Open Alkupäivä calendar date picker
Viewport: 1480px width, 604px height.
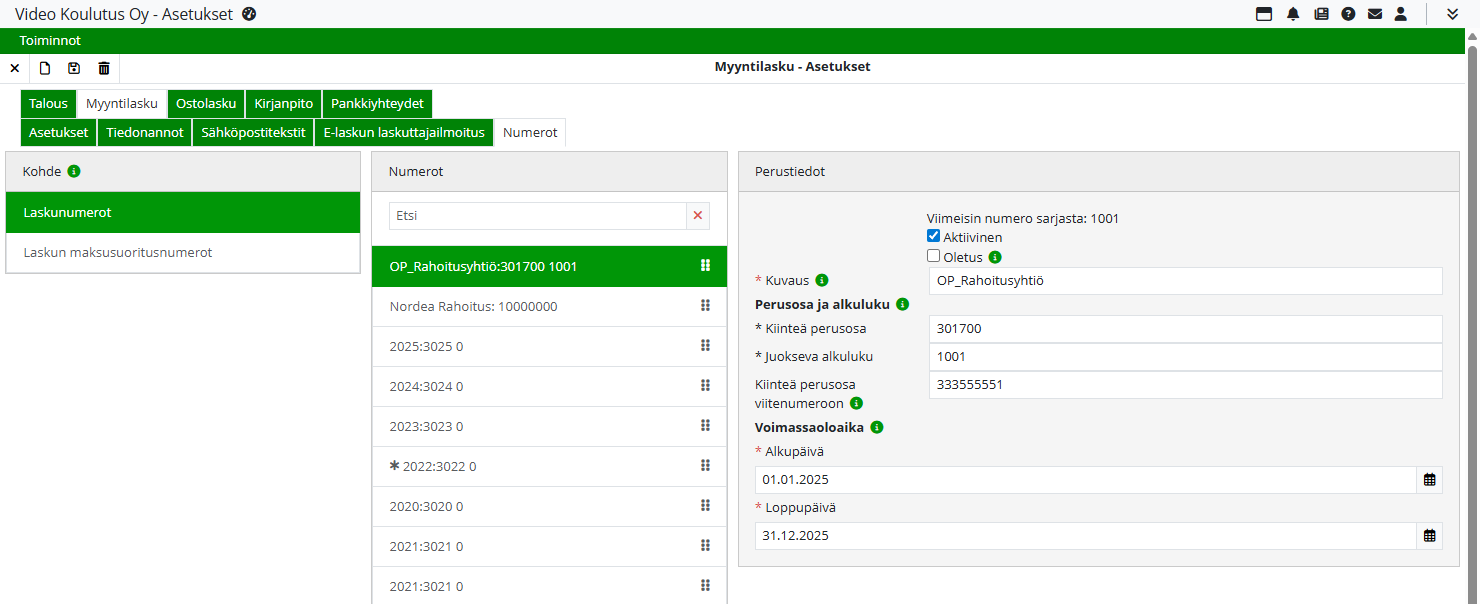1430,480
